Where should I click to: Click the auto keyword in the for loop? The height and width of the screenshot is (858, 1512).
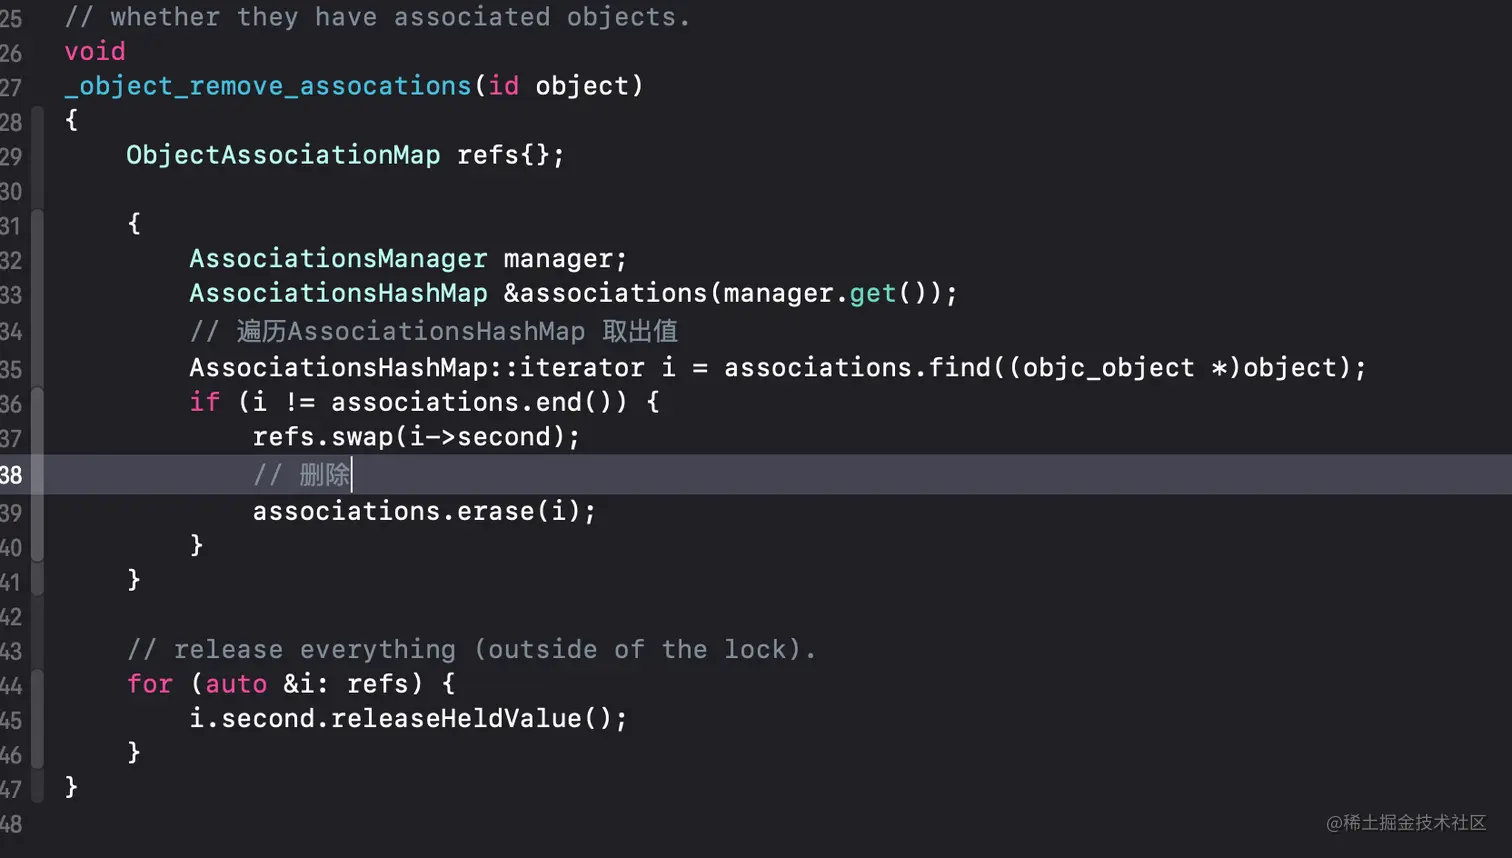coord(236,684)
